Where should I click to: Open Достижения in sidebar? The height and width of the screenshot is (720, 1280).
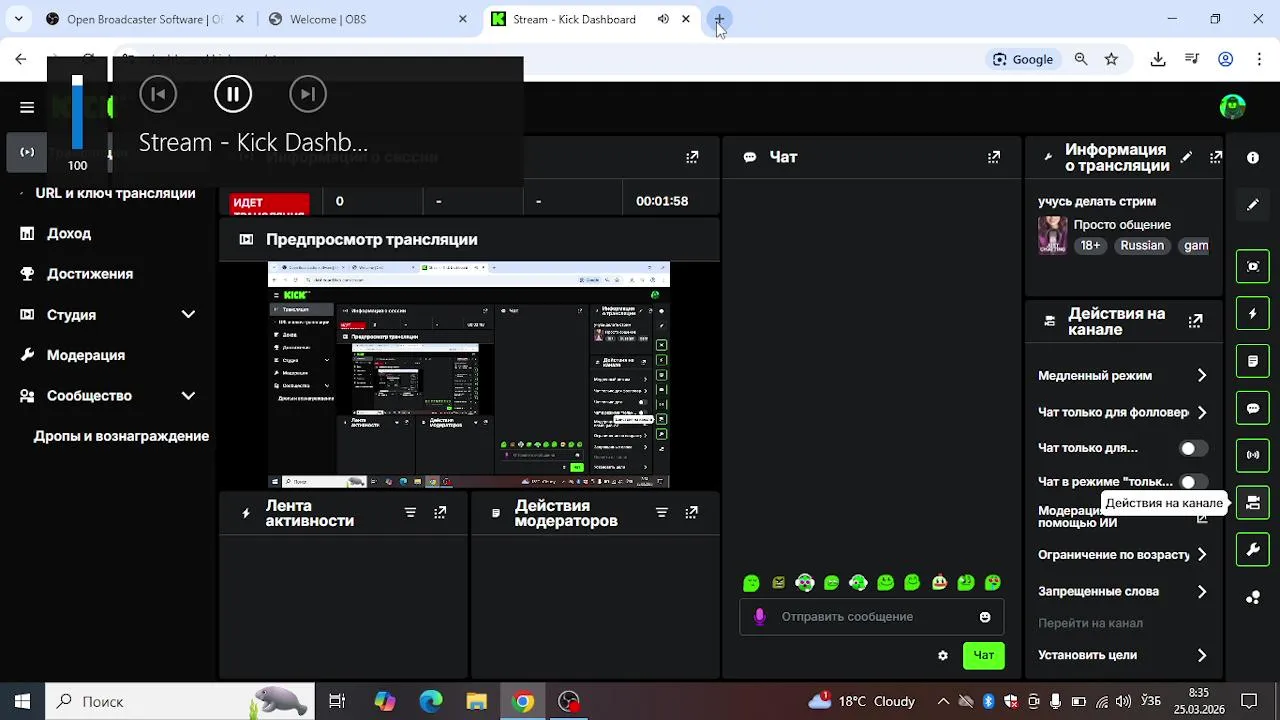pyautogui.click(x=90, y=274)
